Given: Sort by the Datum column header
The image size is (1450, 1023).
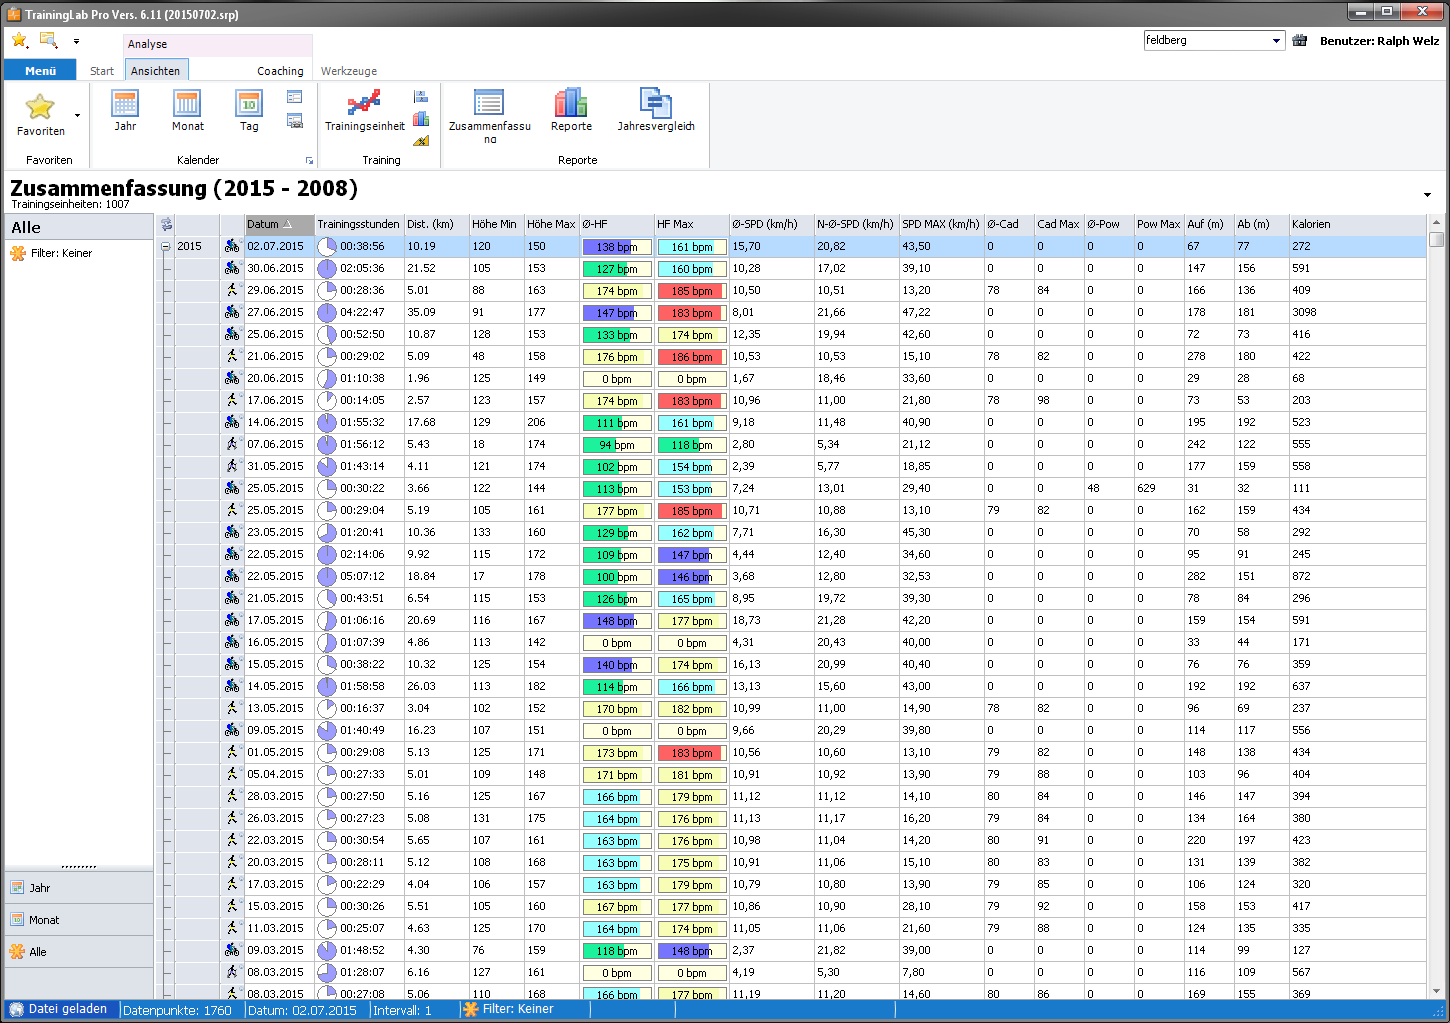Looking at the screenshot, I should pyautogui.click(x=279, y=224).
